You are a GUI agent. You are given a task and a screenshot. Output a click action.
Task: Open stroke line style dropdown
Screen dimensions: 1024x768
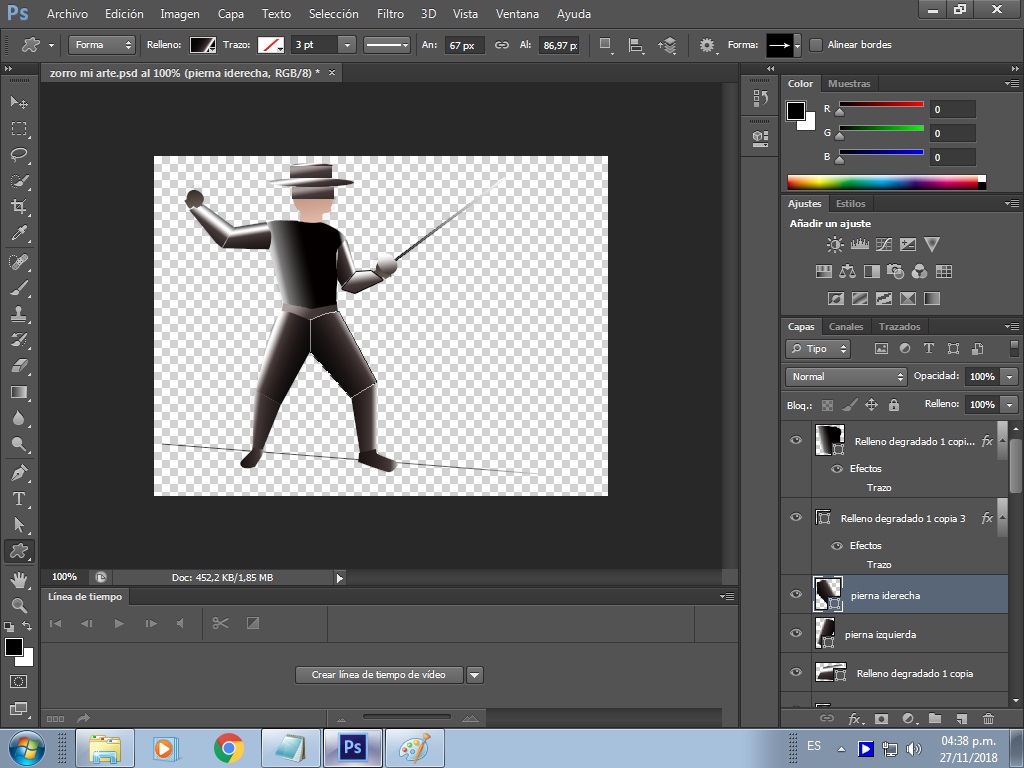tap(387, 45)
